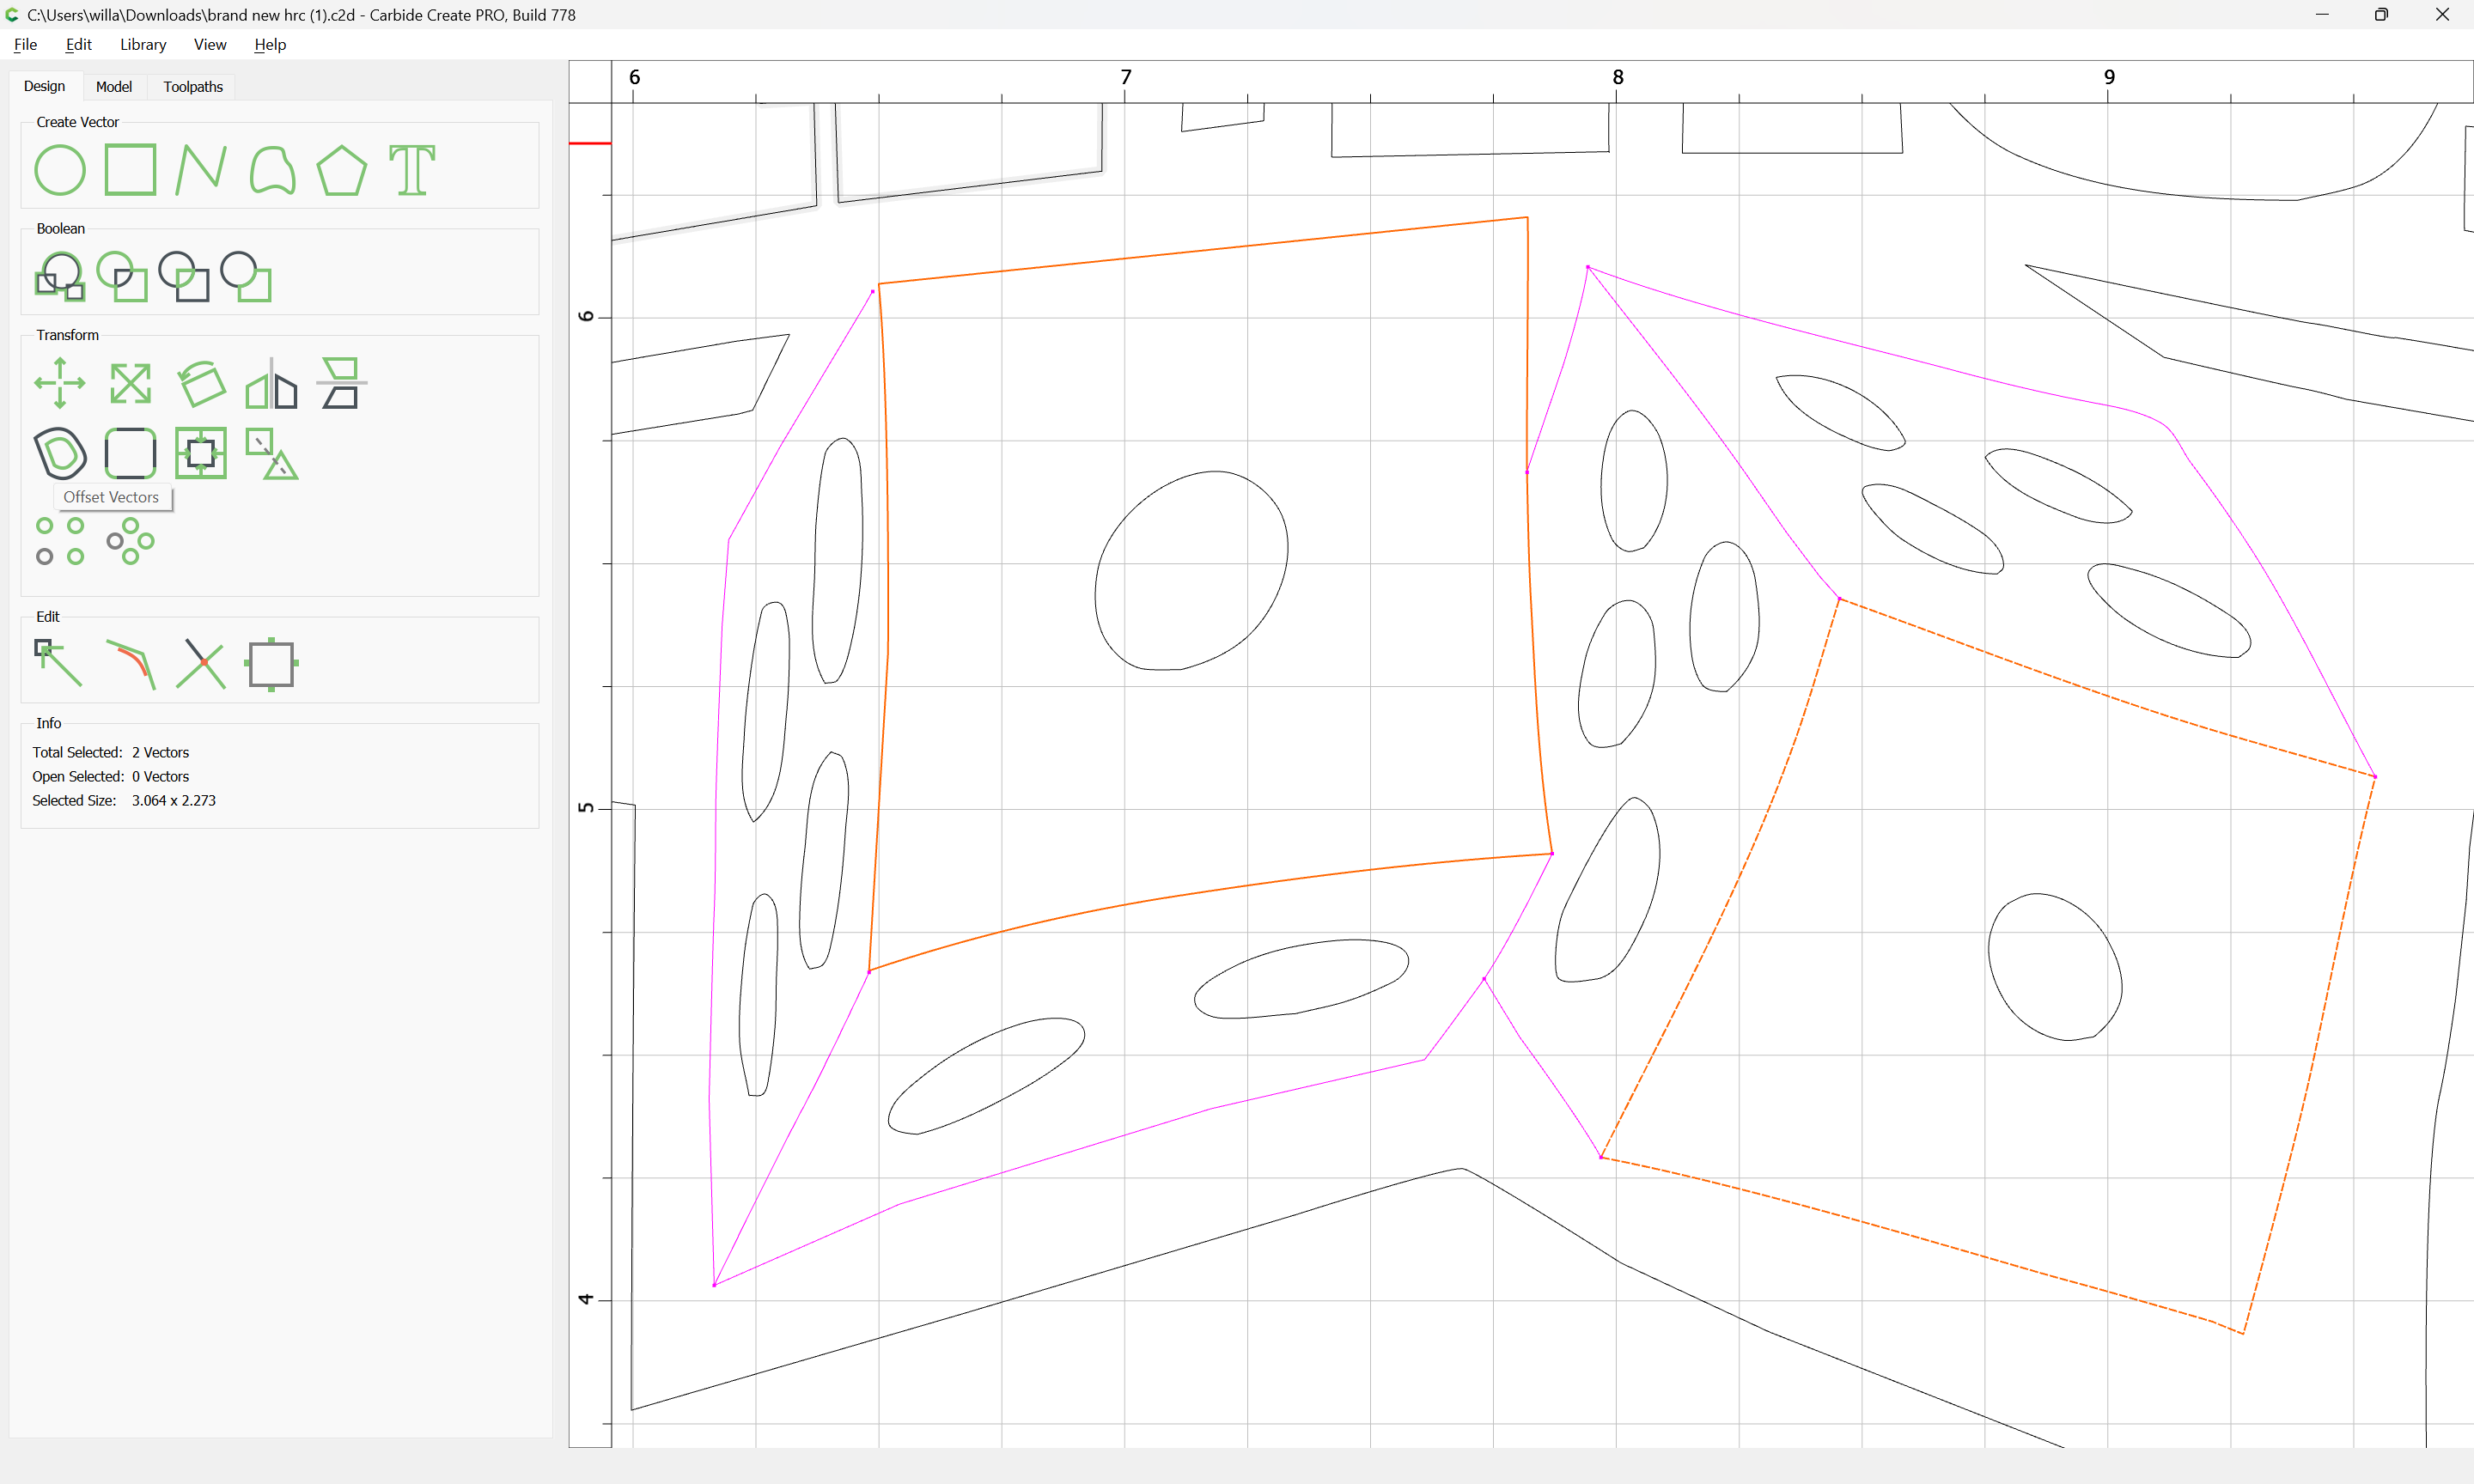Switch to the Toolpaths tab
Screen dimensions: 2474x1484
193,86
